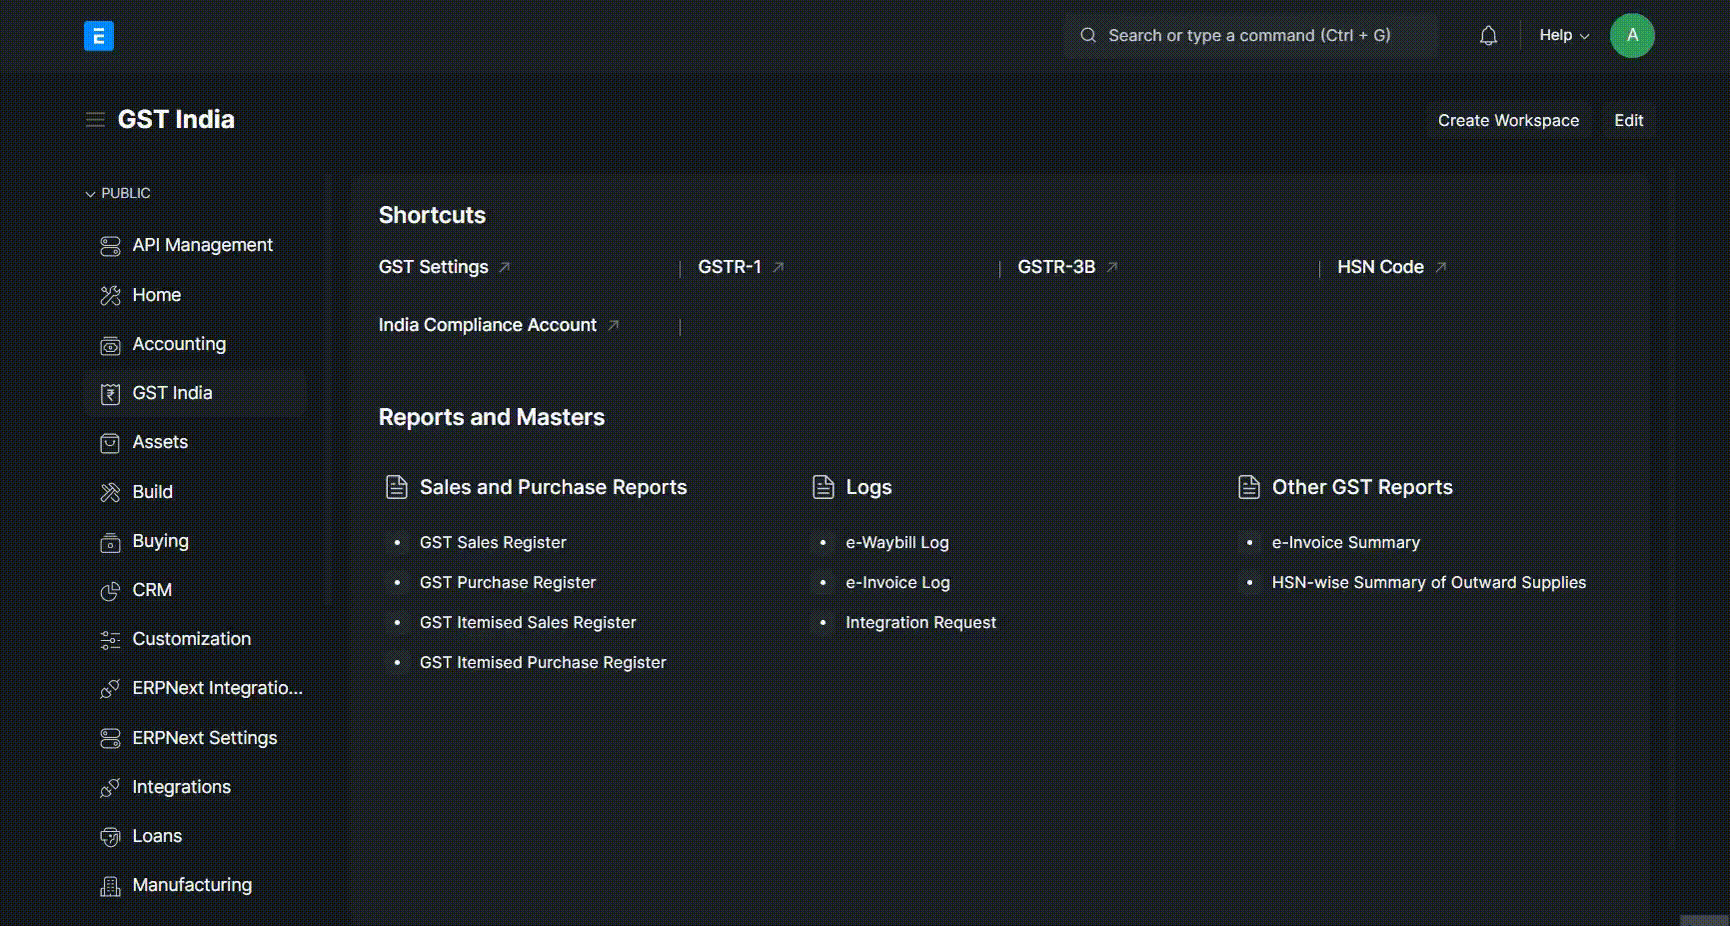Open the notifications bell

[1488, 36]
